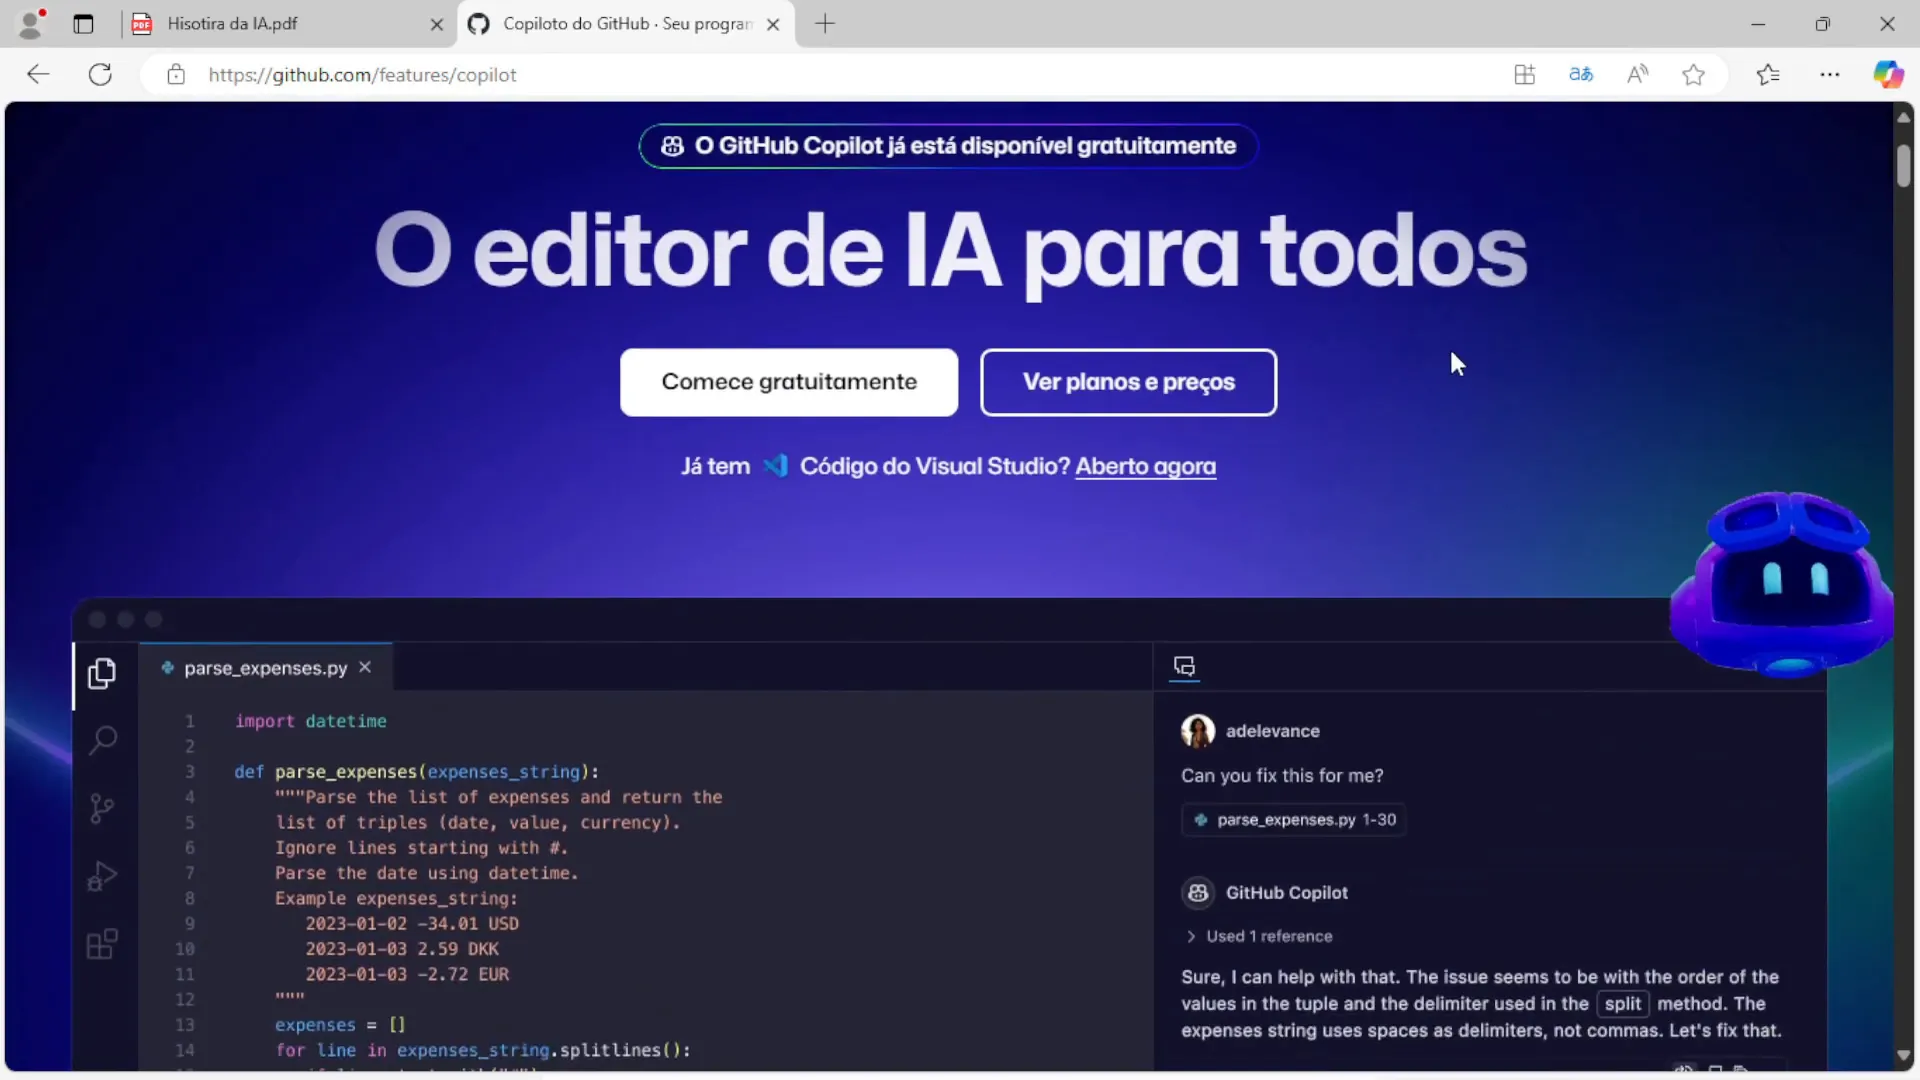Screen dimensions: 1920x1080
Task: Click the GitHub Copilot chat avatar icon
Action: pos(1198,893)
